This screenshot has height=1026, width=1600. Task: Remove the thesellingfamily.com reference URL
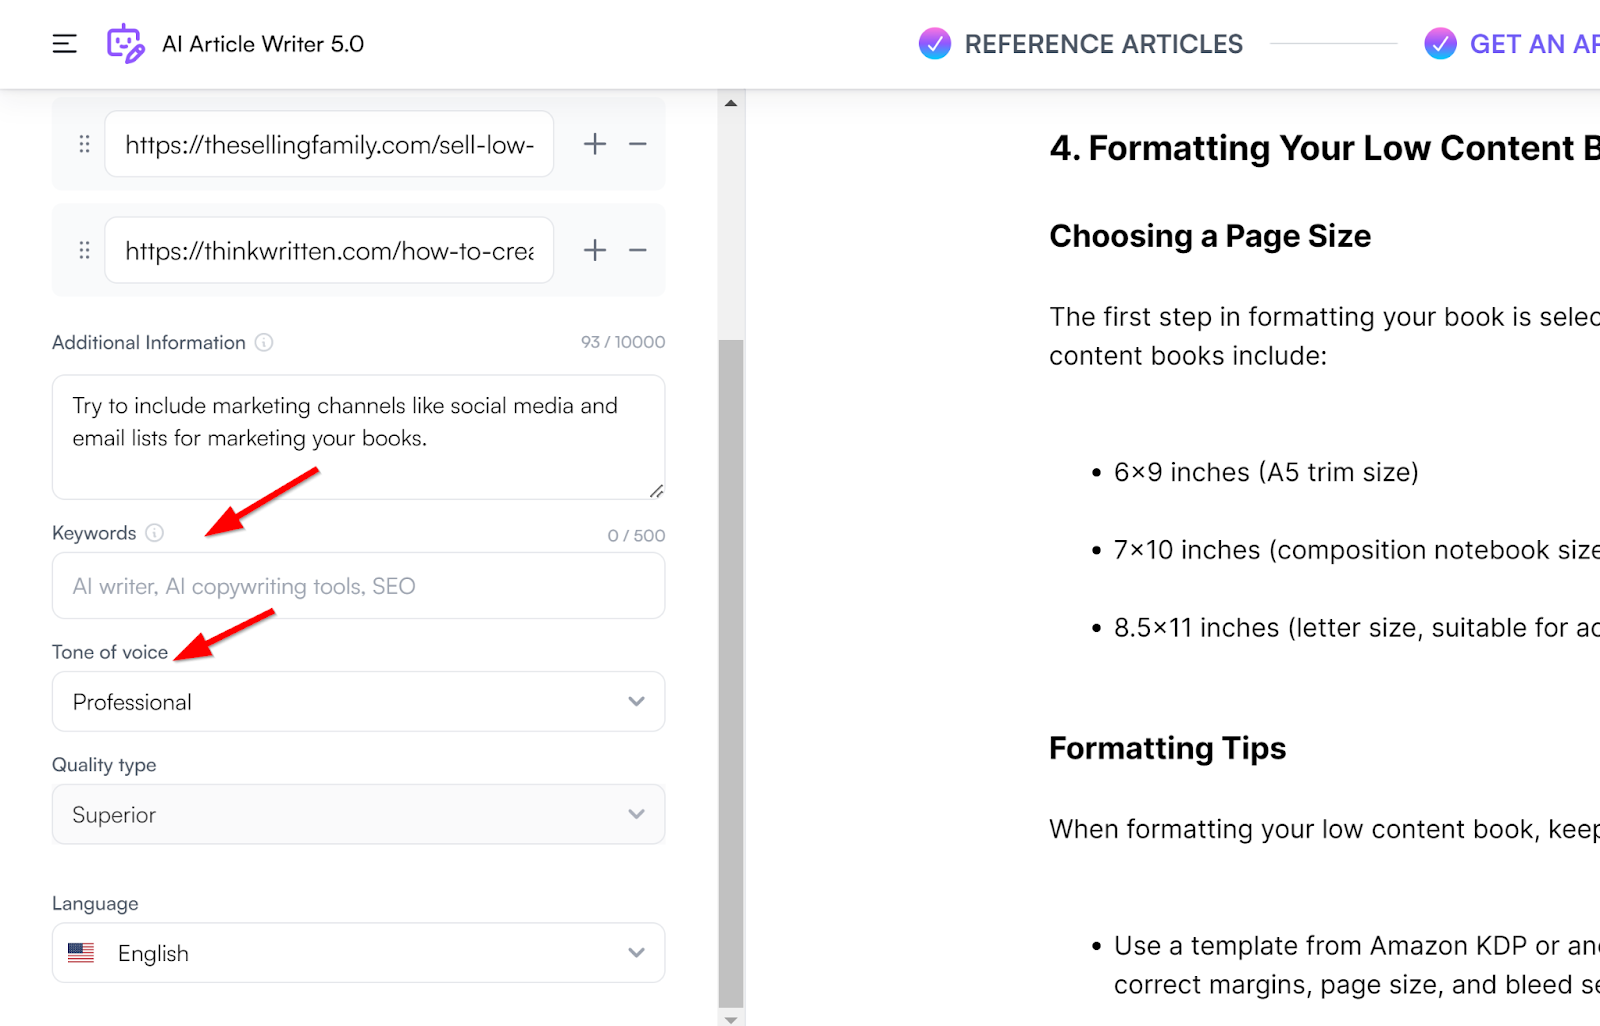[638, 144]
